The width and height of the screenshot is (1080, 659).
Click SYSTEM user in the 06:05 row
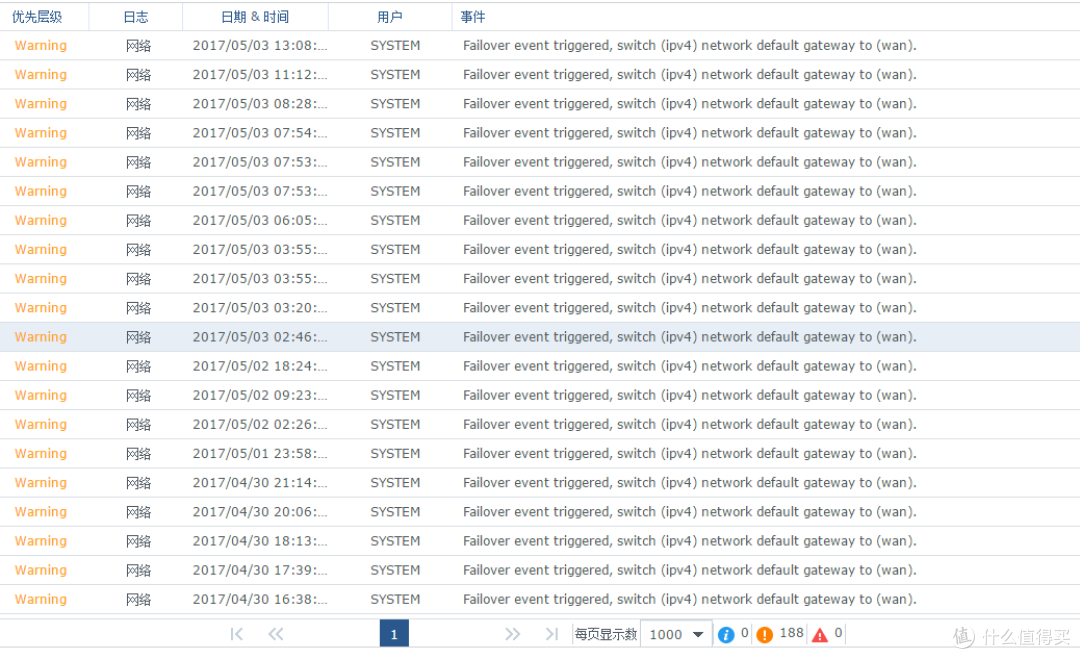click(395, 220)
